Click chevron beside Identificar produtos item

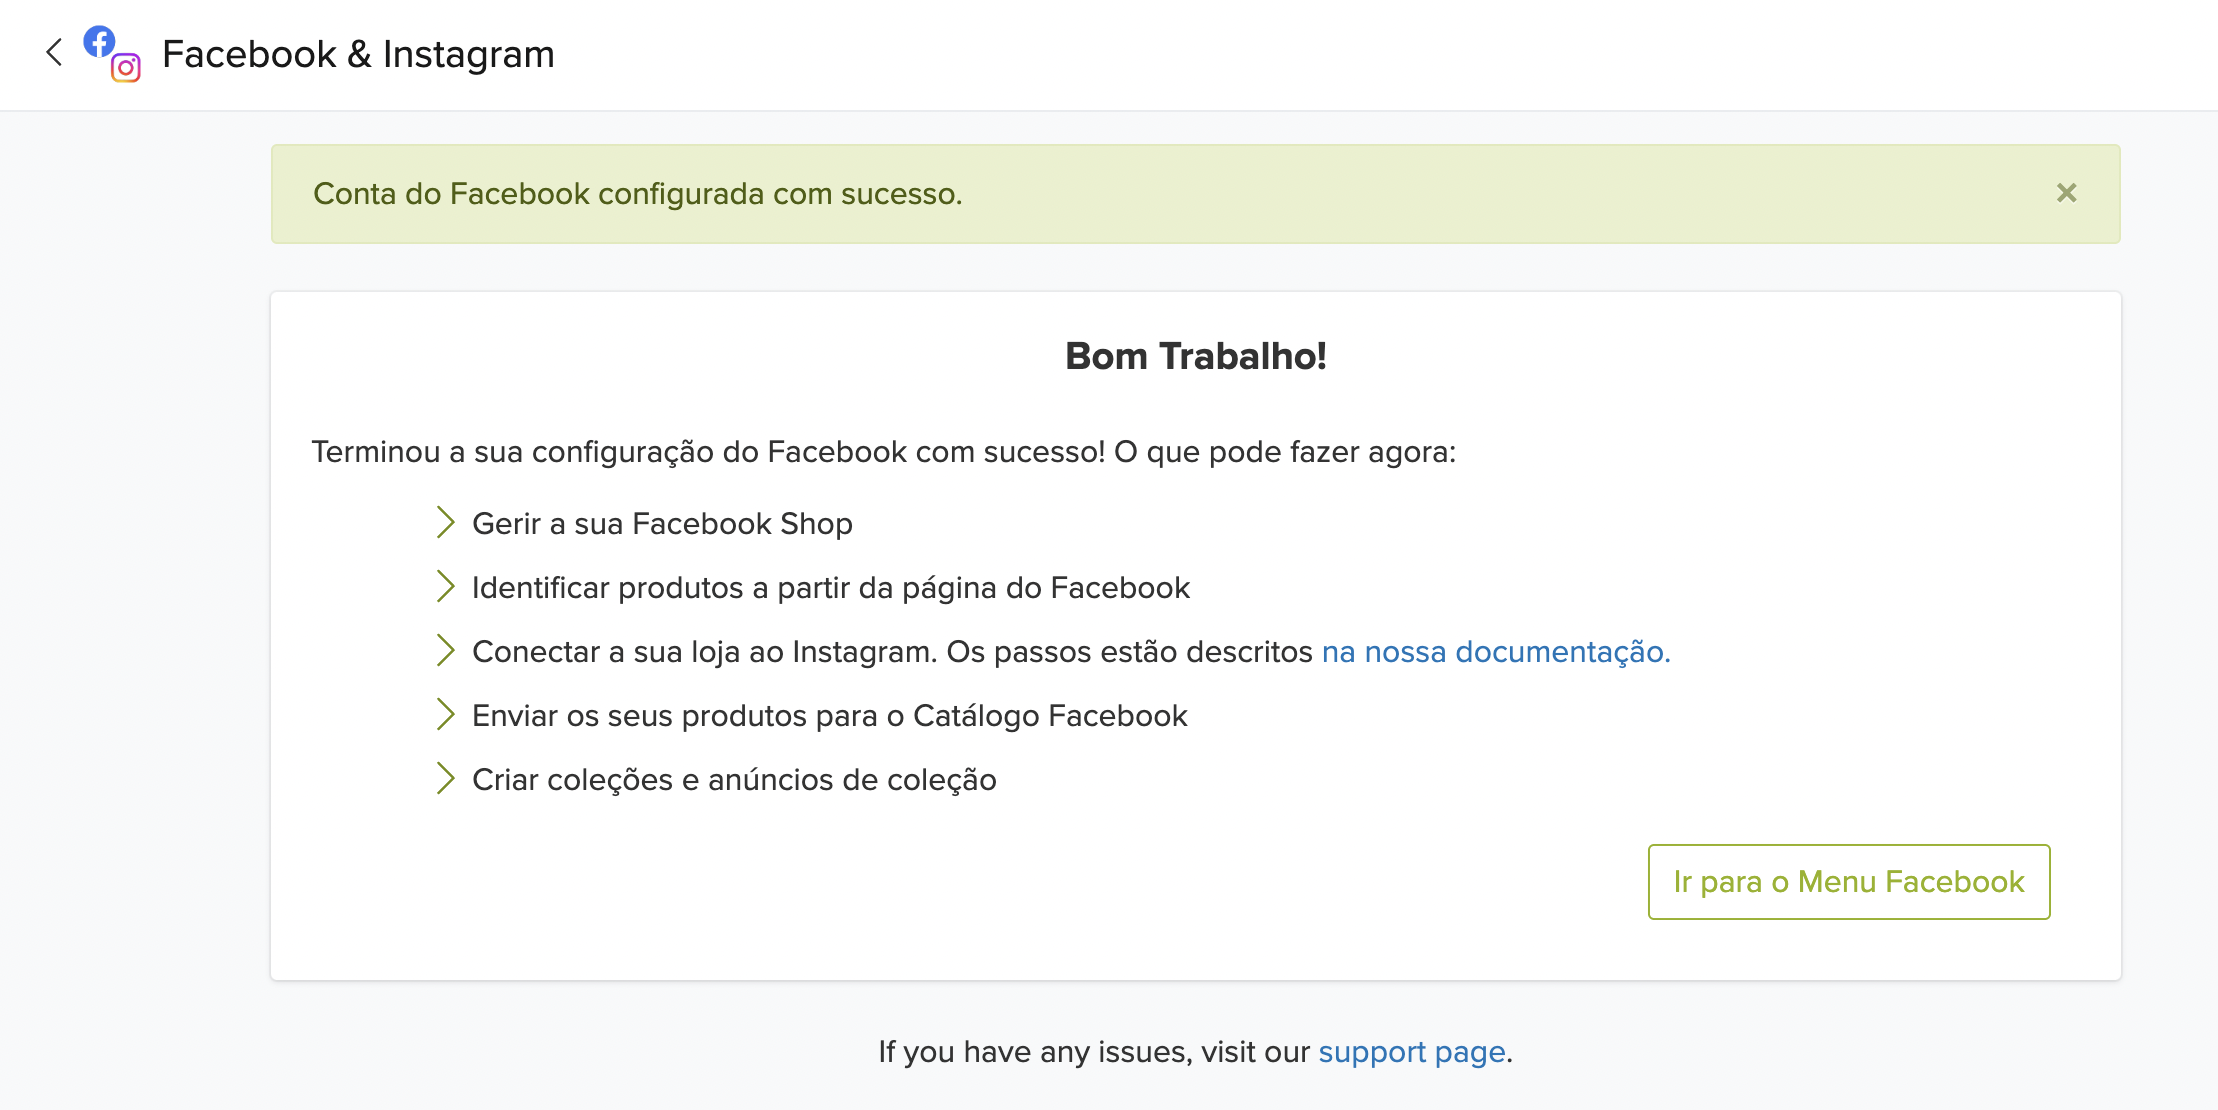click(445, 587)
